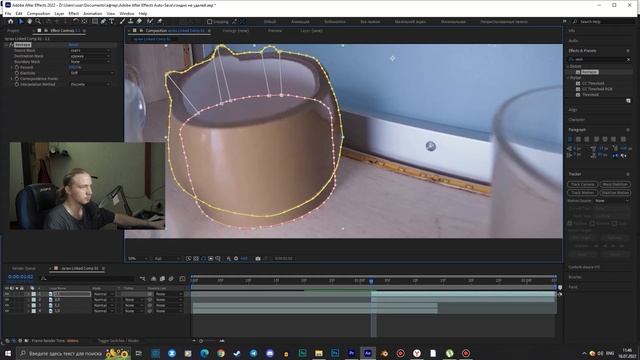Viewport: 640px width, 360px height.
Task: Click the Toggle Switches / Modes button
Action: 118,340
